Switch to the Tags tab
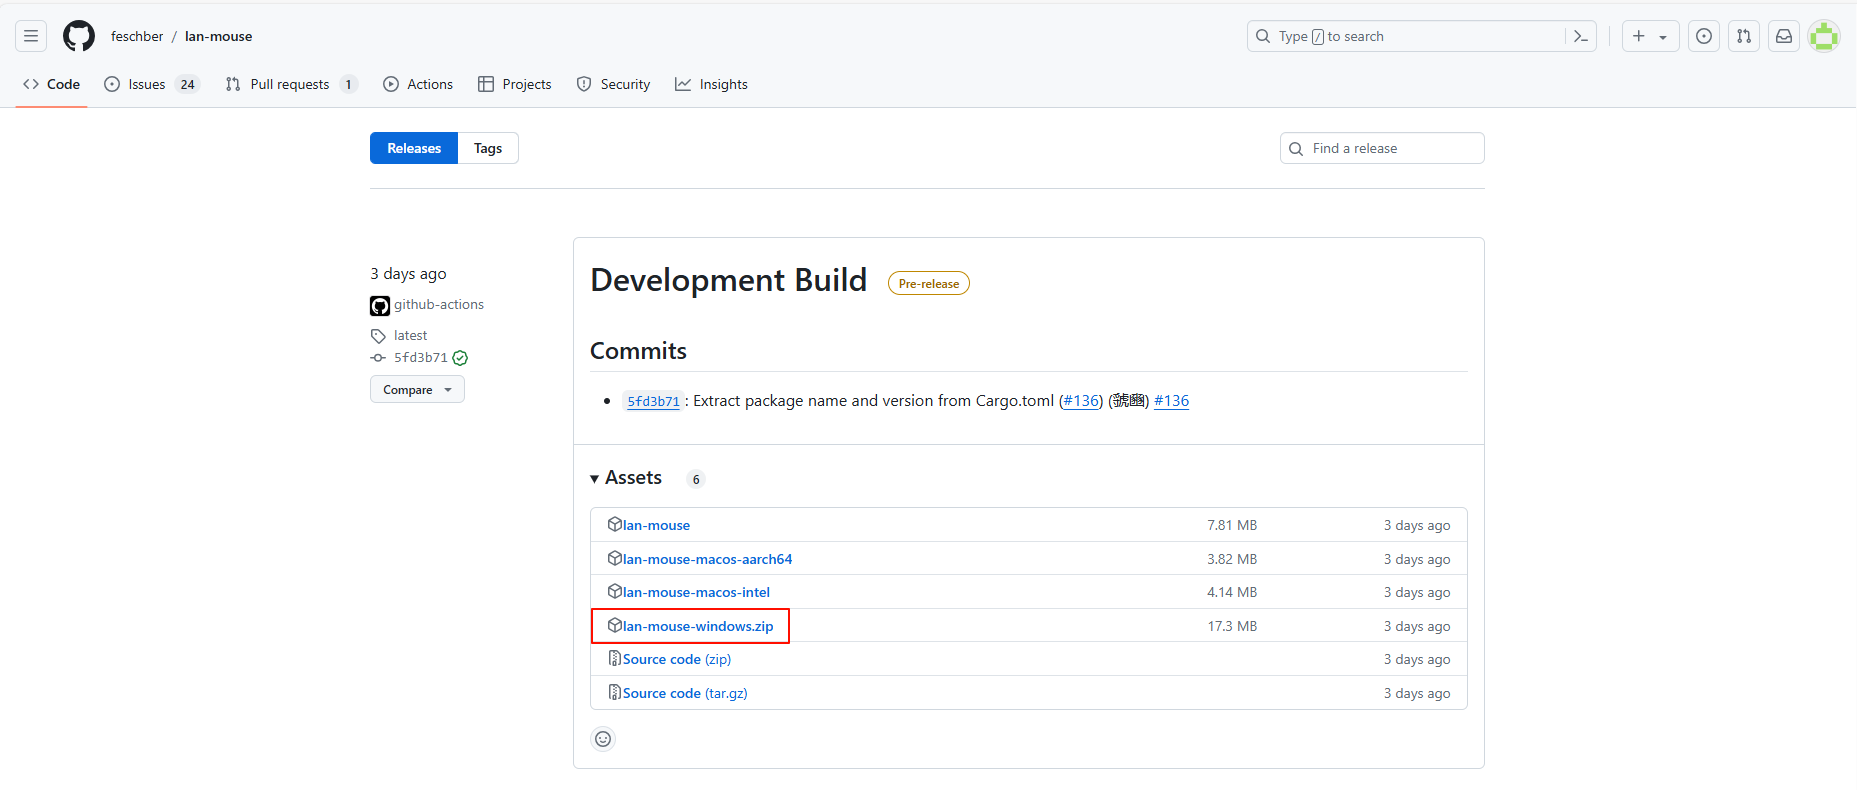The height and width of the screenshot is (790, 1857). (x=488, y=148)
